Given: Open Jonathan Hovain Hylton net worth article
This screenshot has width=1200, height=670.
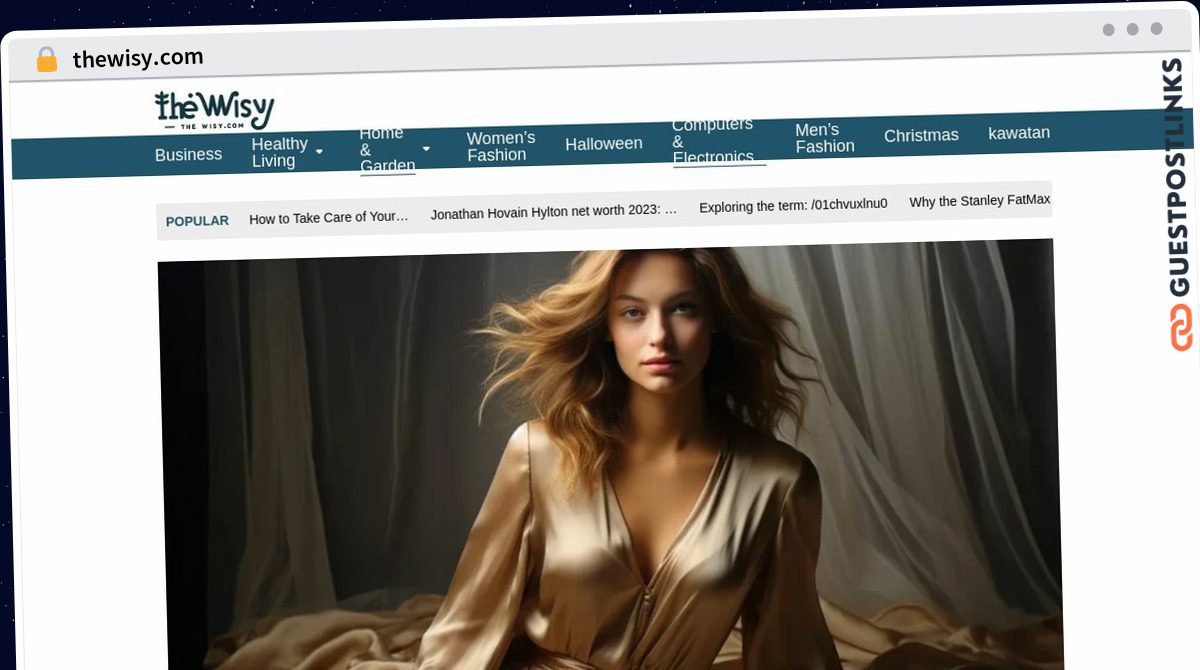Looking at the screenshot, I should tap(554, 212).
